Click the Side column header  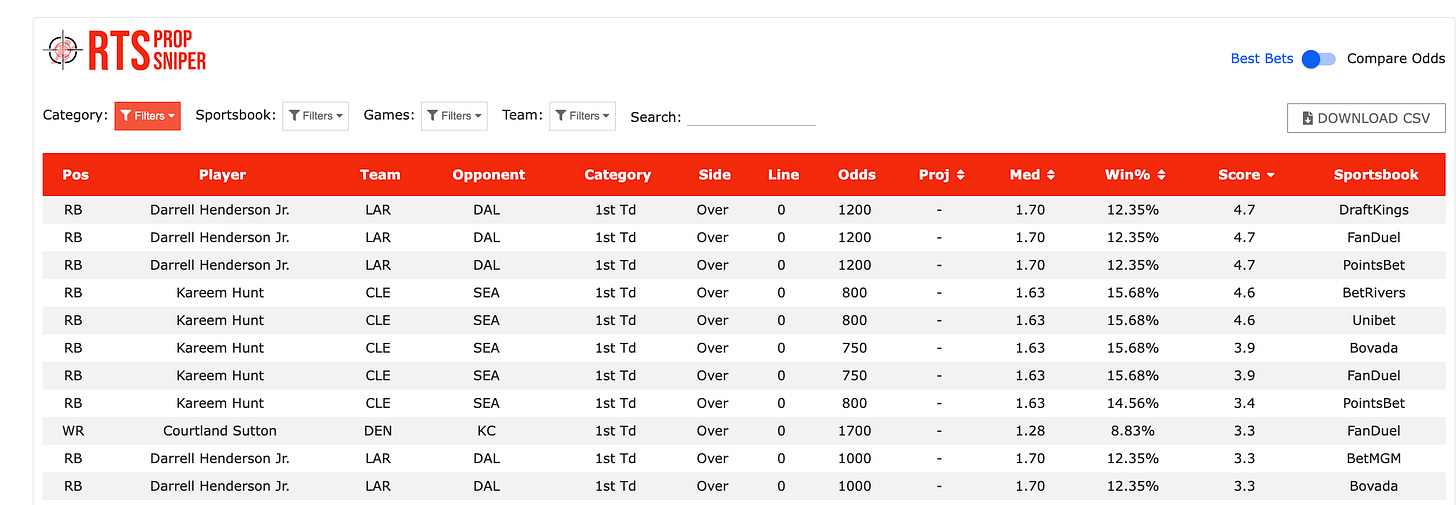[715, 175]
